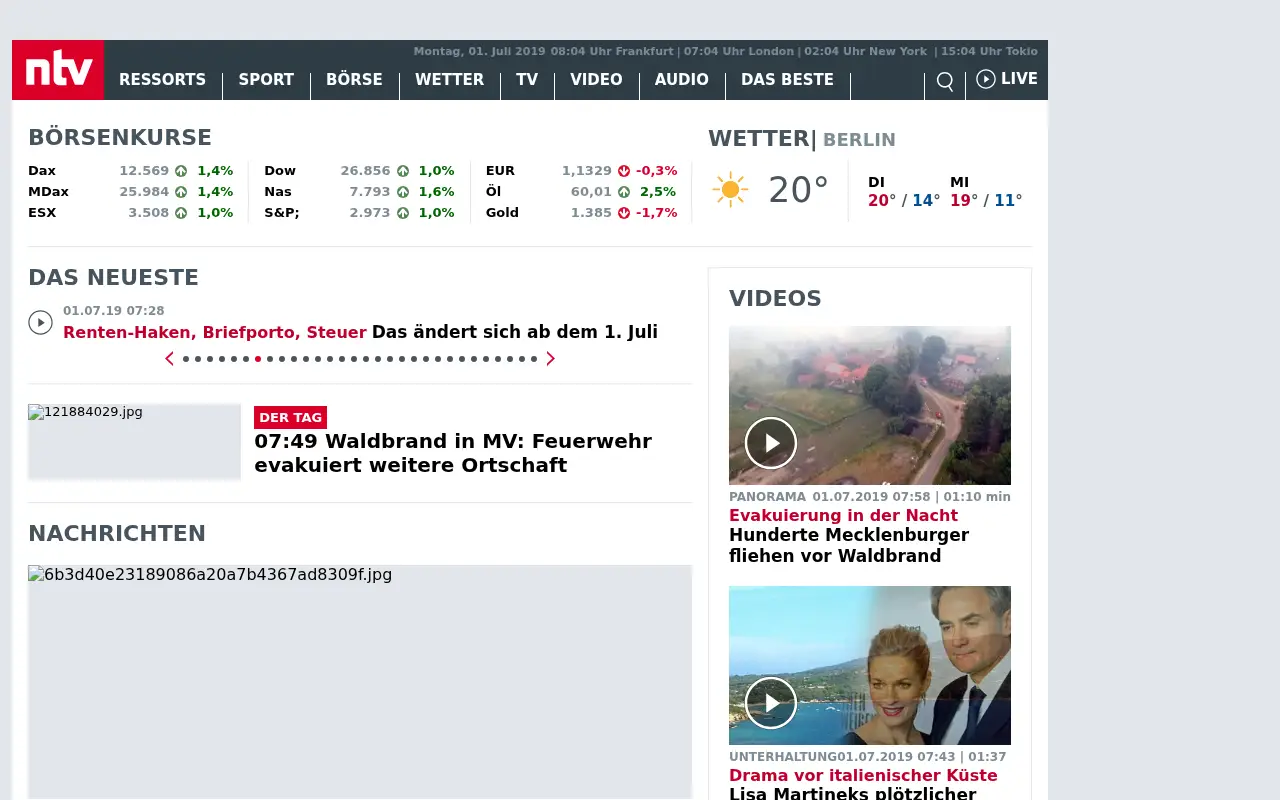Click the Gold down-arrow indicator
The height and width of the screenshot is (800, 1280).
(x=624, y=213)
